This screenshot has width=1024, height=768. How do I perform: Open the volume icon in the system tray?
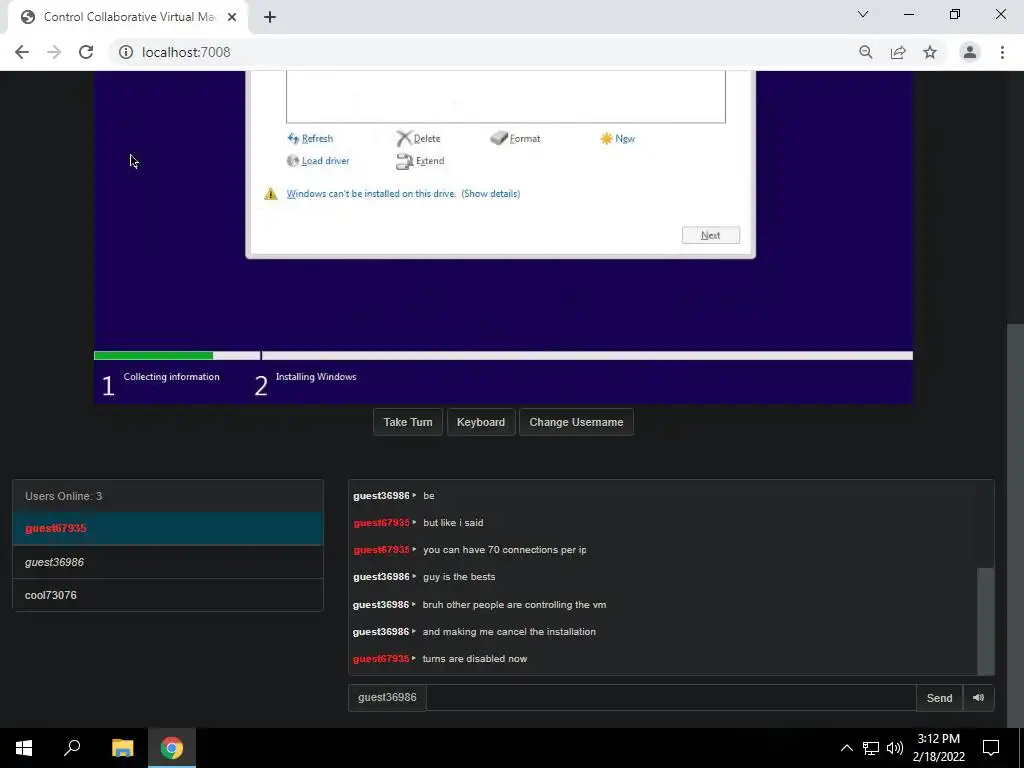(895, 748)
